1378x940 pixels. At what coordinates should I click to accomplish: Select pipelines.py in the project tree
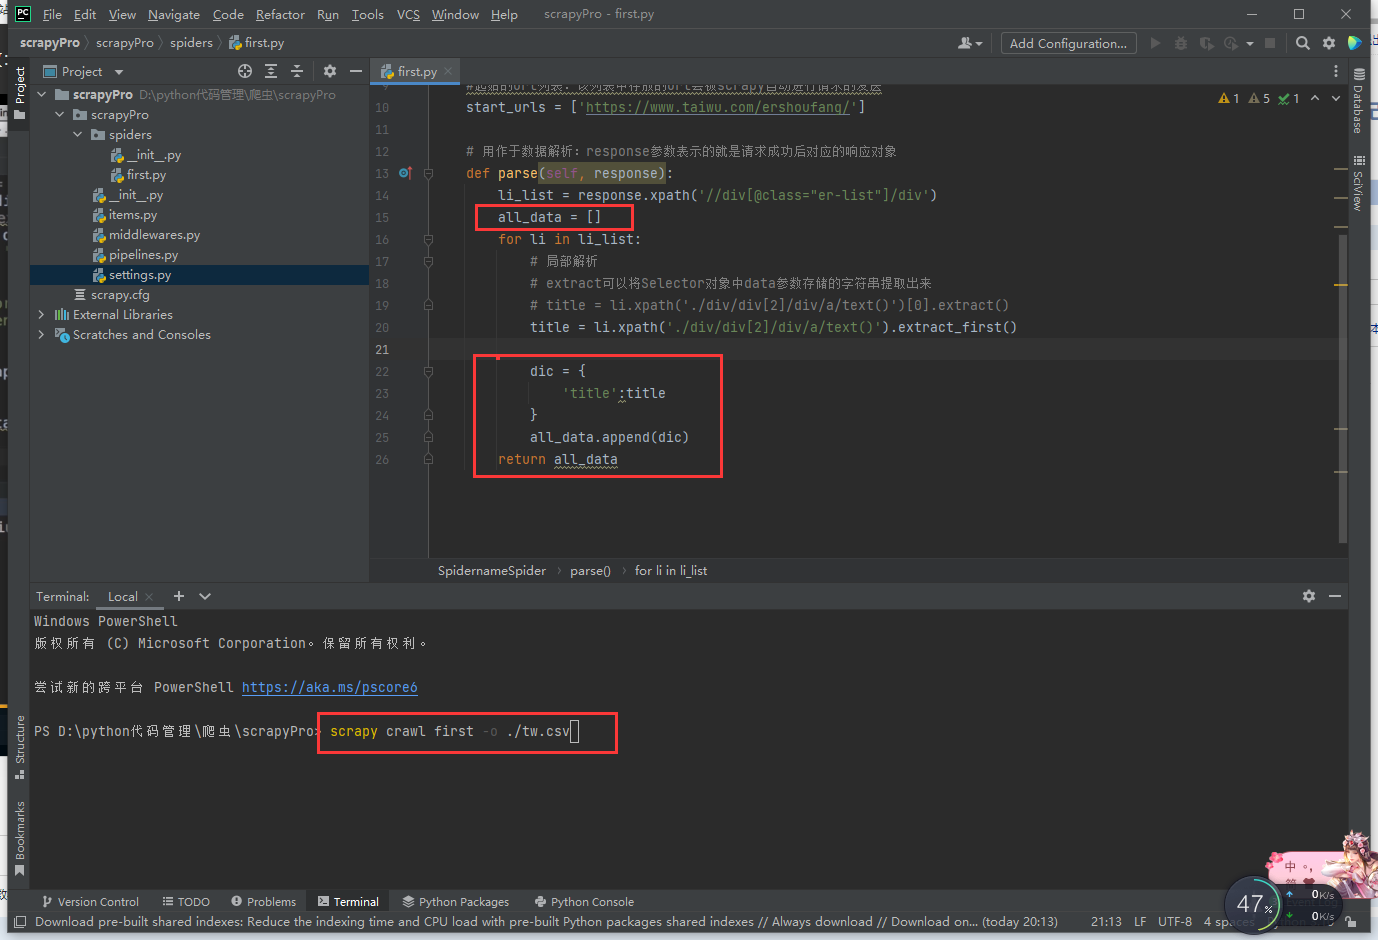click(143, 255)
